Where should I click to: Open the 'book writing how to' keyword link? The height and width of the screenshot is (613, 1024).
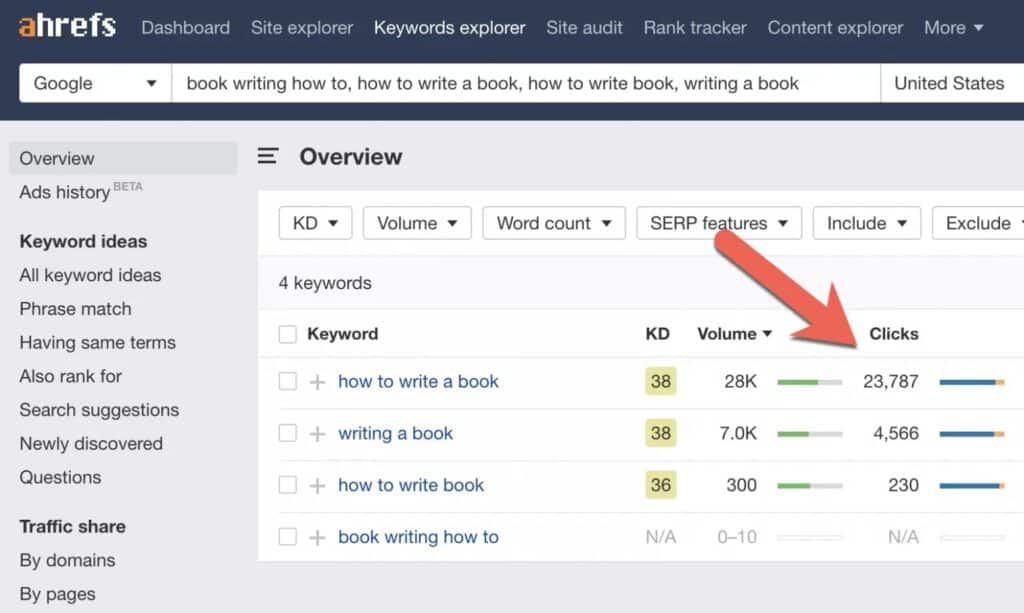[418, 537]
